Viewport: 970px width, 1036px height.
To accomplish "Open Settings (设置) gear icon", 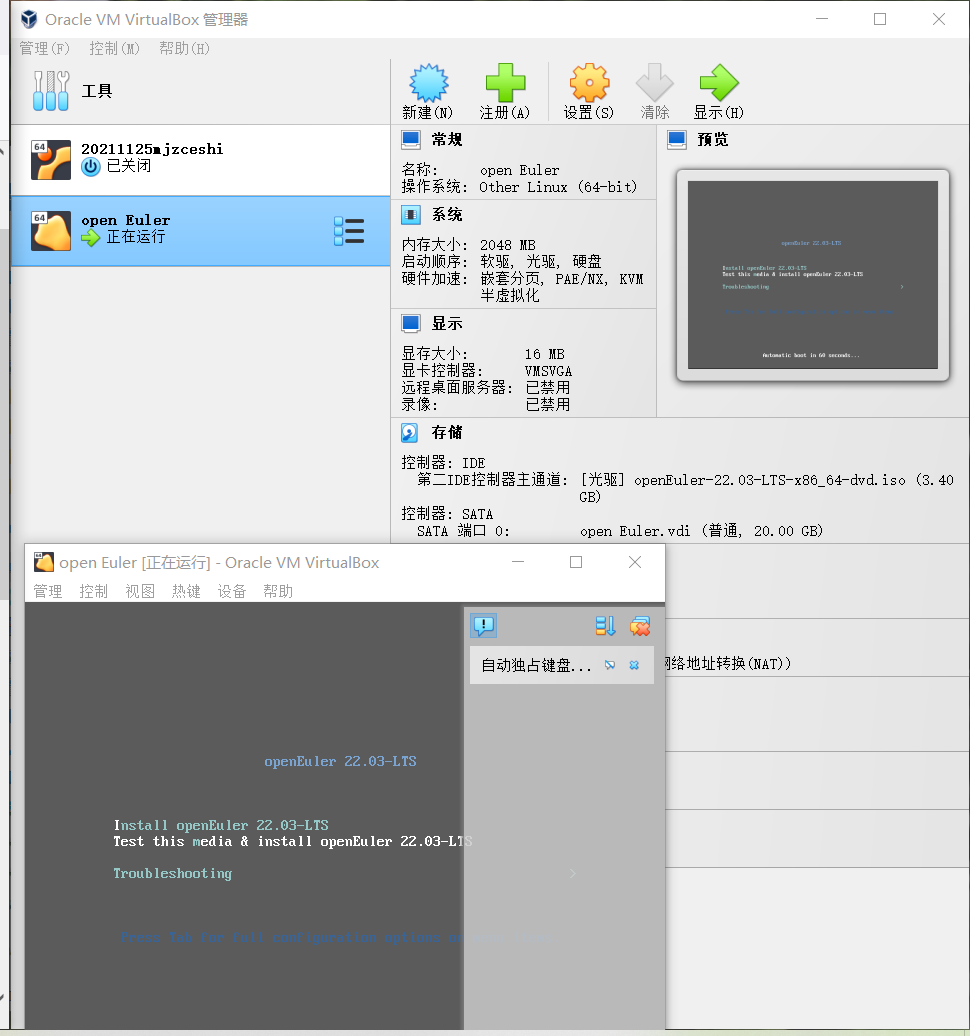I will click(589, 83).
